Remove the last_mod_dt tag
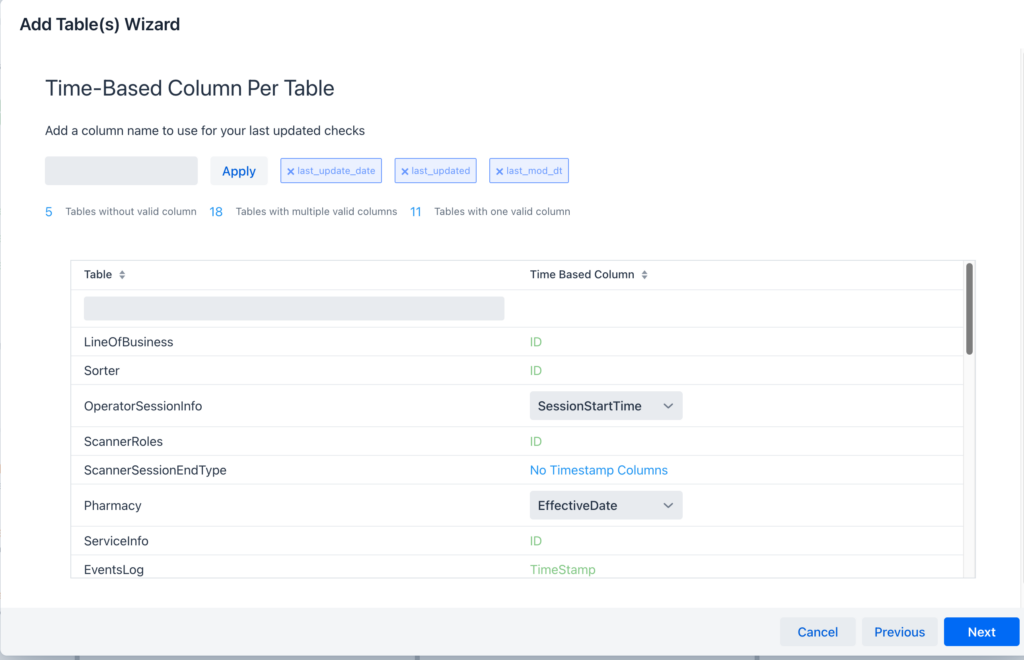The image size is (1024, 660). [x=499, y=172]
